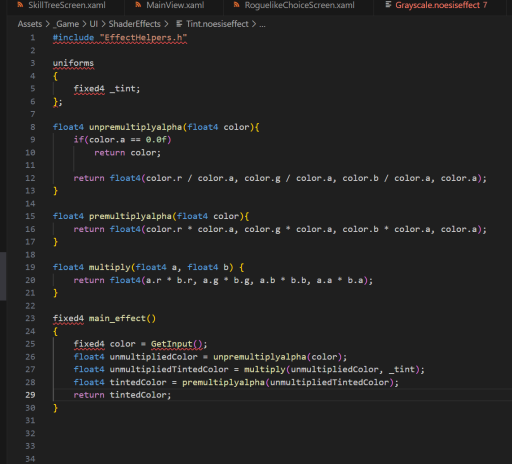Open the Grayscale.noesiseffect tab
This screenshot has width=512, height=464.
tap(440, 5)
